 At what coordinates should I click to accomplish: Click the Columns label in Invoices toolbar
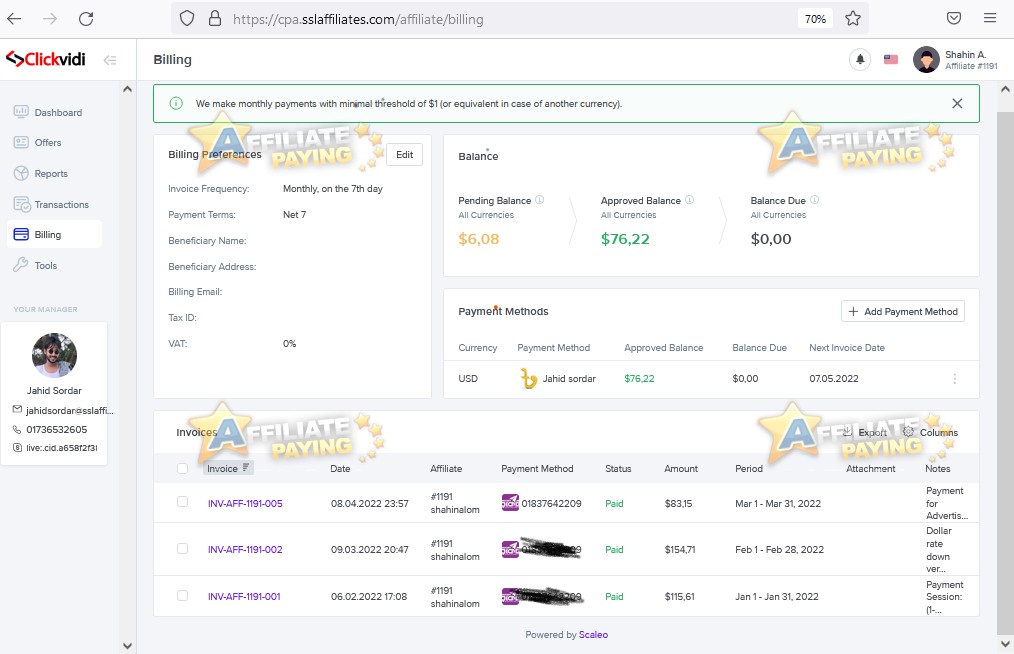pos(939,432)
